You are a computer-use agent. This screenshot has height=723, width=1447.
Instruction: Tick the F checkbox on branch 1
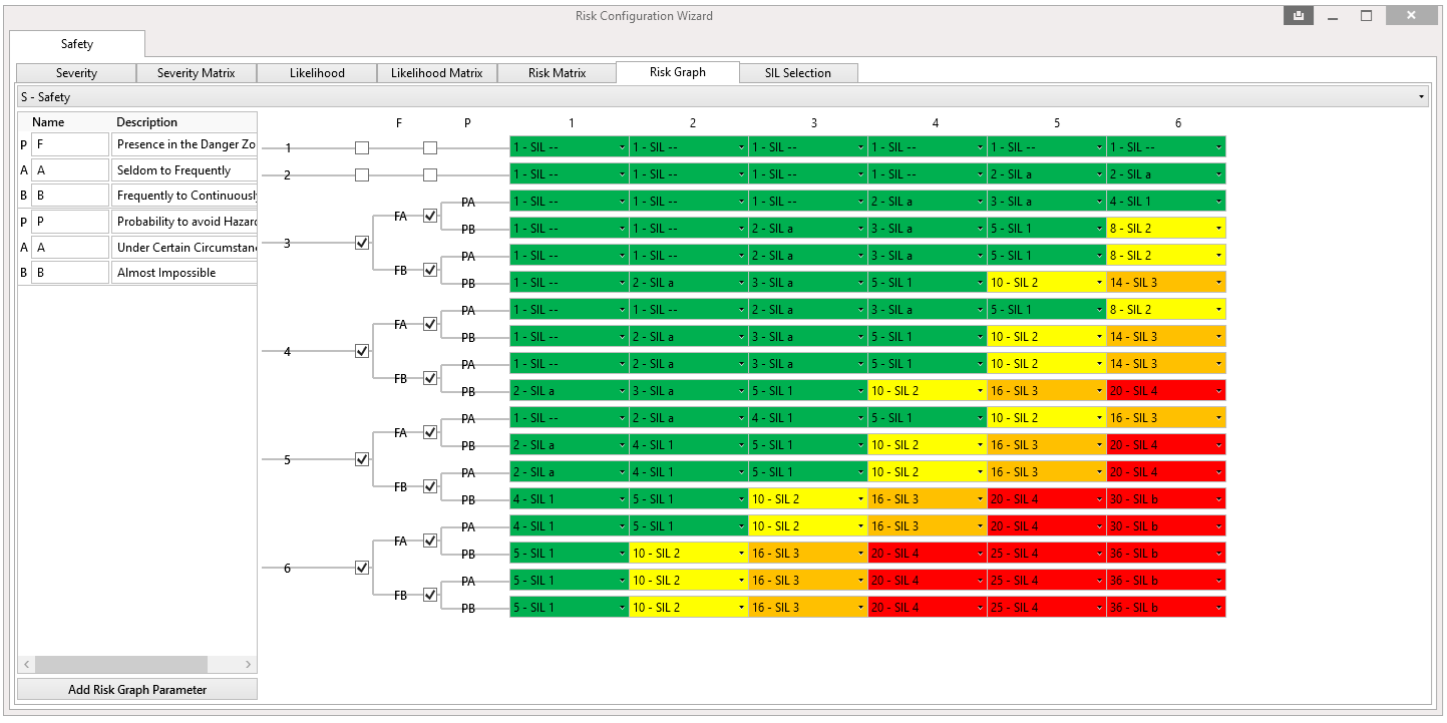pyautogui.click(x=362, y=148)
